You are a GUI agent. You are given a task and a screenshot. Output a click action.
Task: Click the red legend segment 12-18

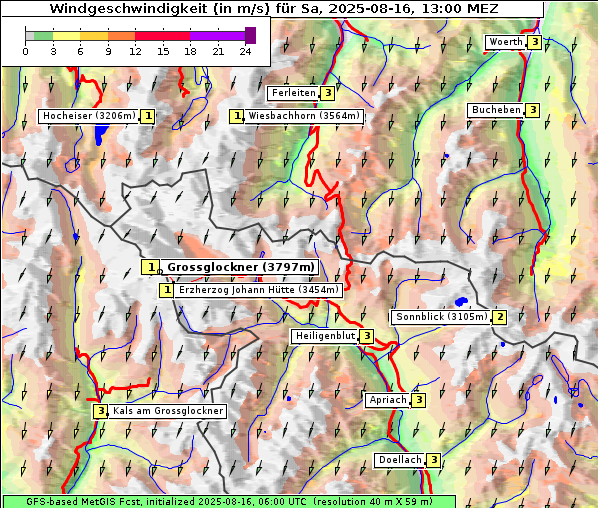[162, 36]
